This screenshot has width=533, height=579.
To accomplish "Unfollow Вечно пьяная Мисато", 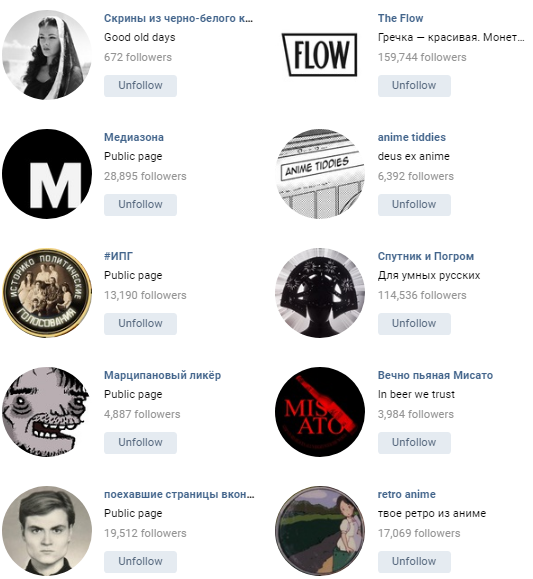I will [414, 442].
